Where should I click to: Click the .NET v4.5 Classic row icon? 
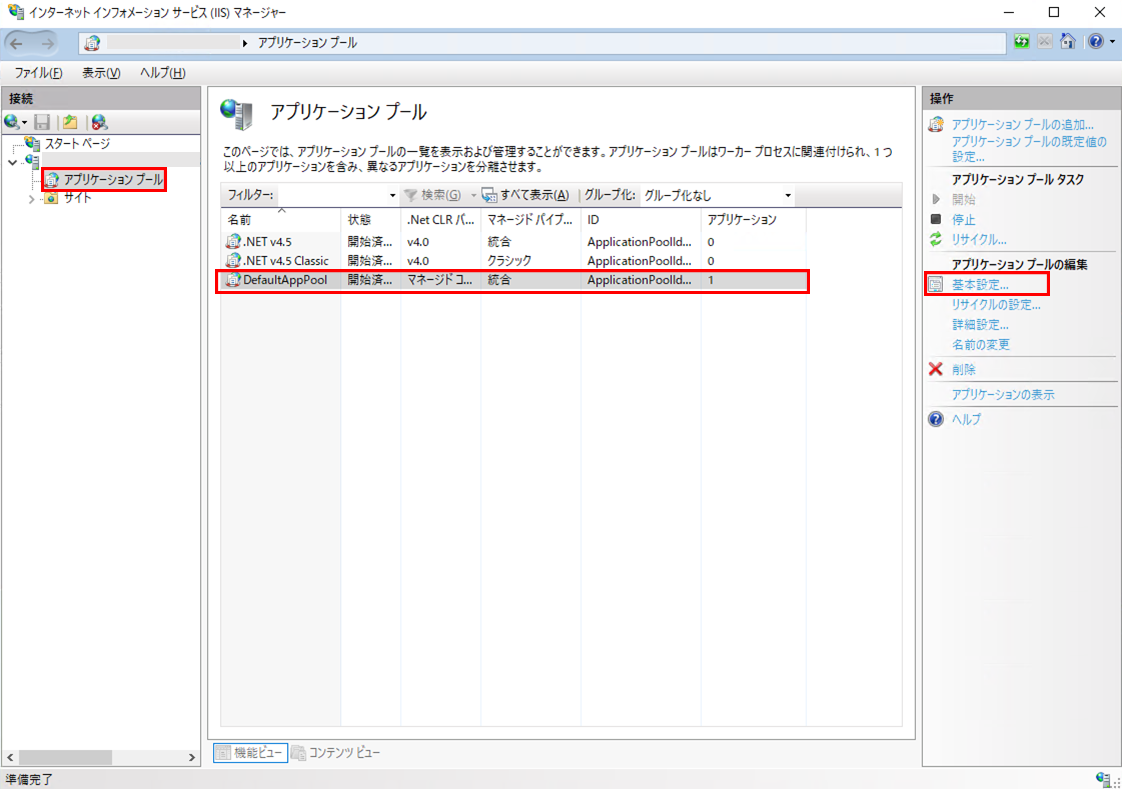coord(233,260)
